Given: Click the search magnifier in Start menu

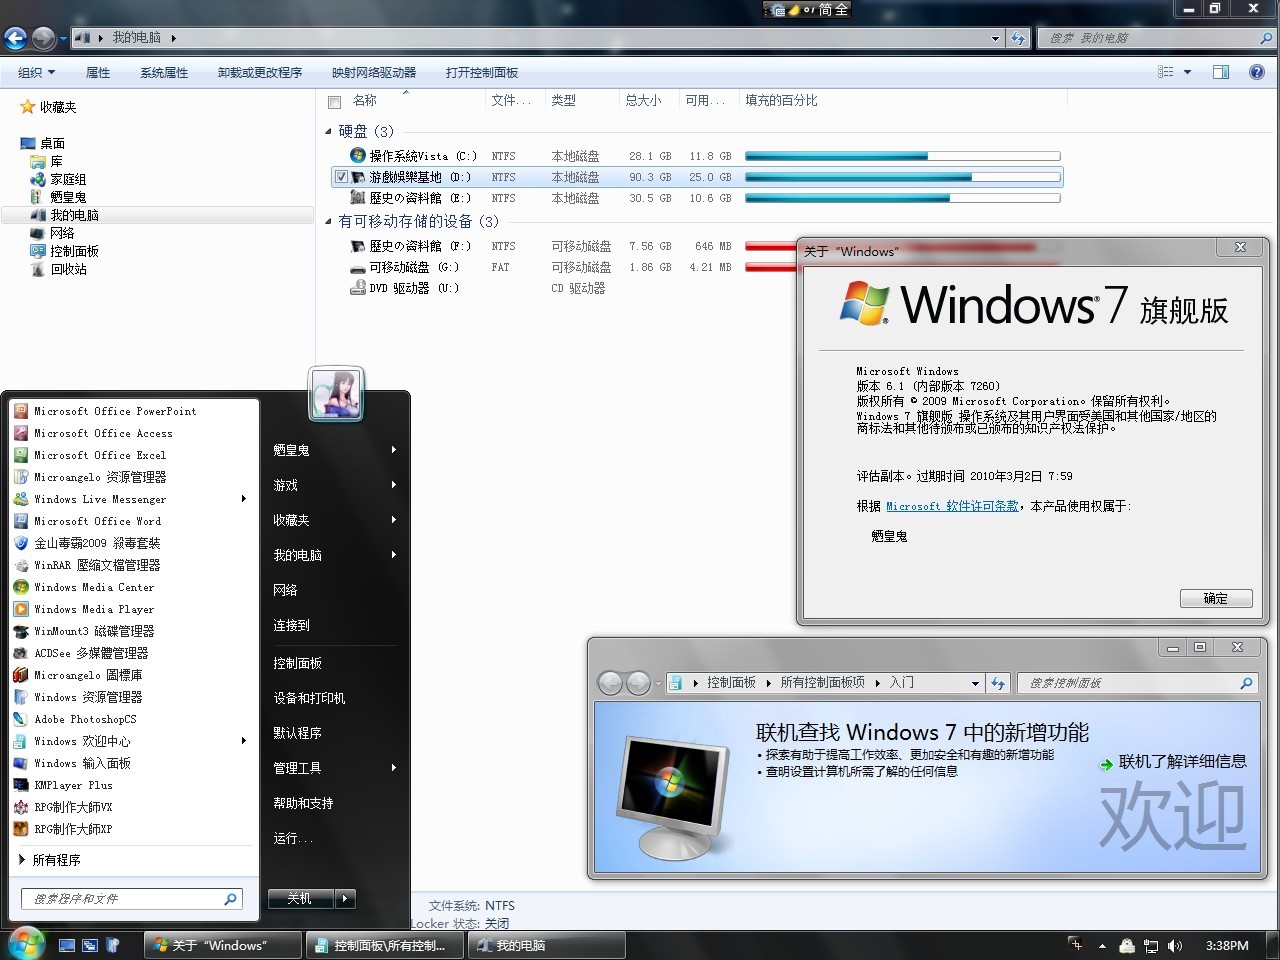Looking at the screenshot, I should tap(230, 899).
